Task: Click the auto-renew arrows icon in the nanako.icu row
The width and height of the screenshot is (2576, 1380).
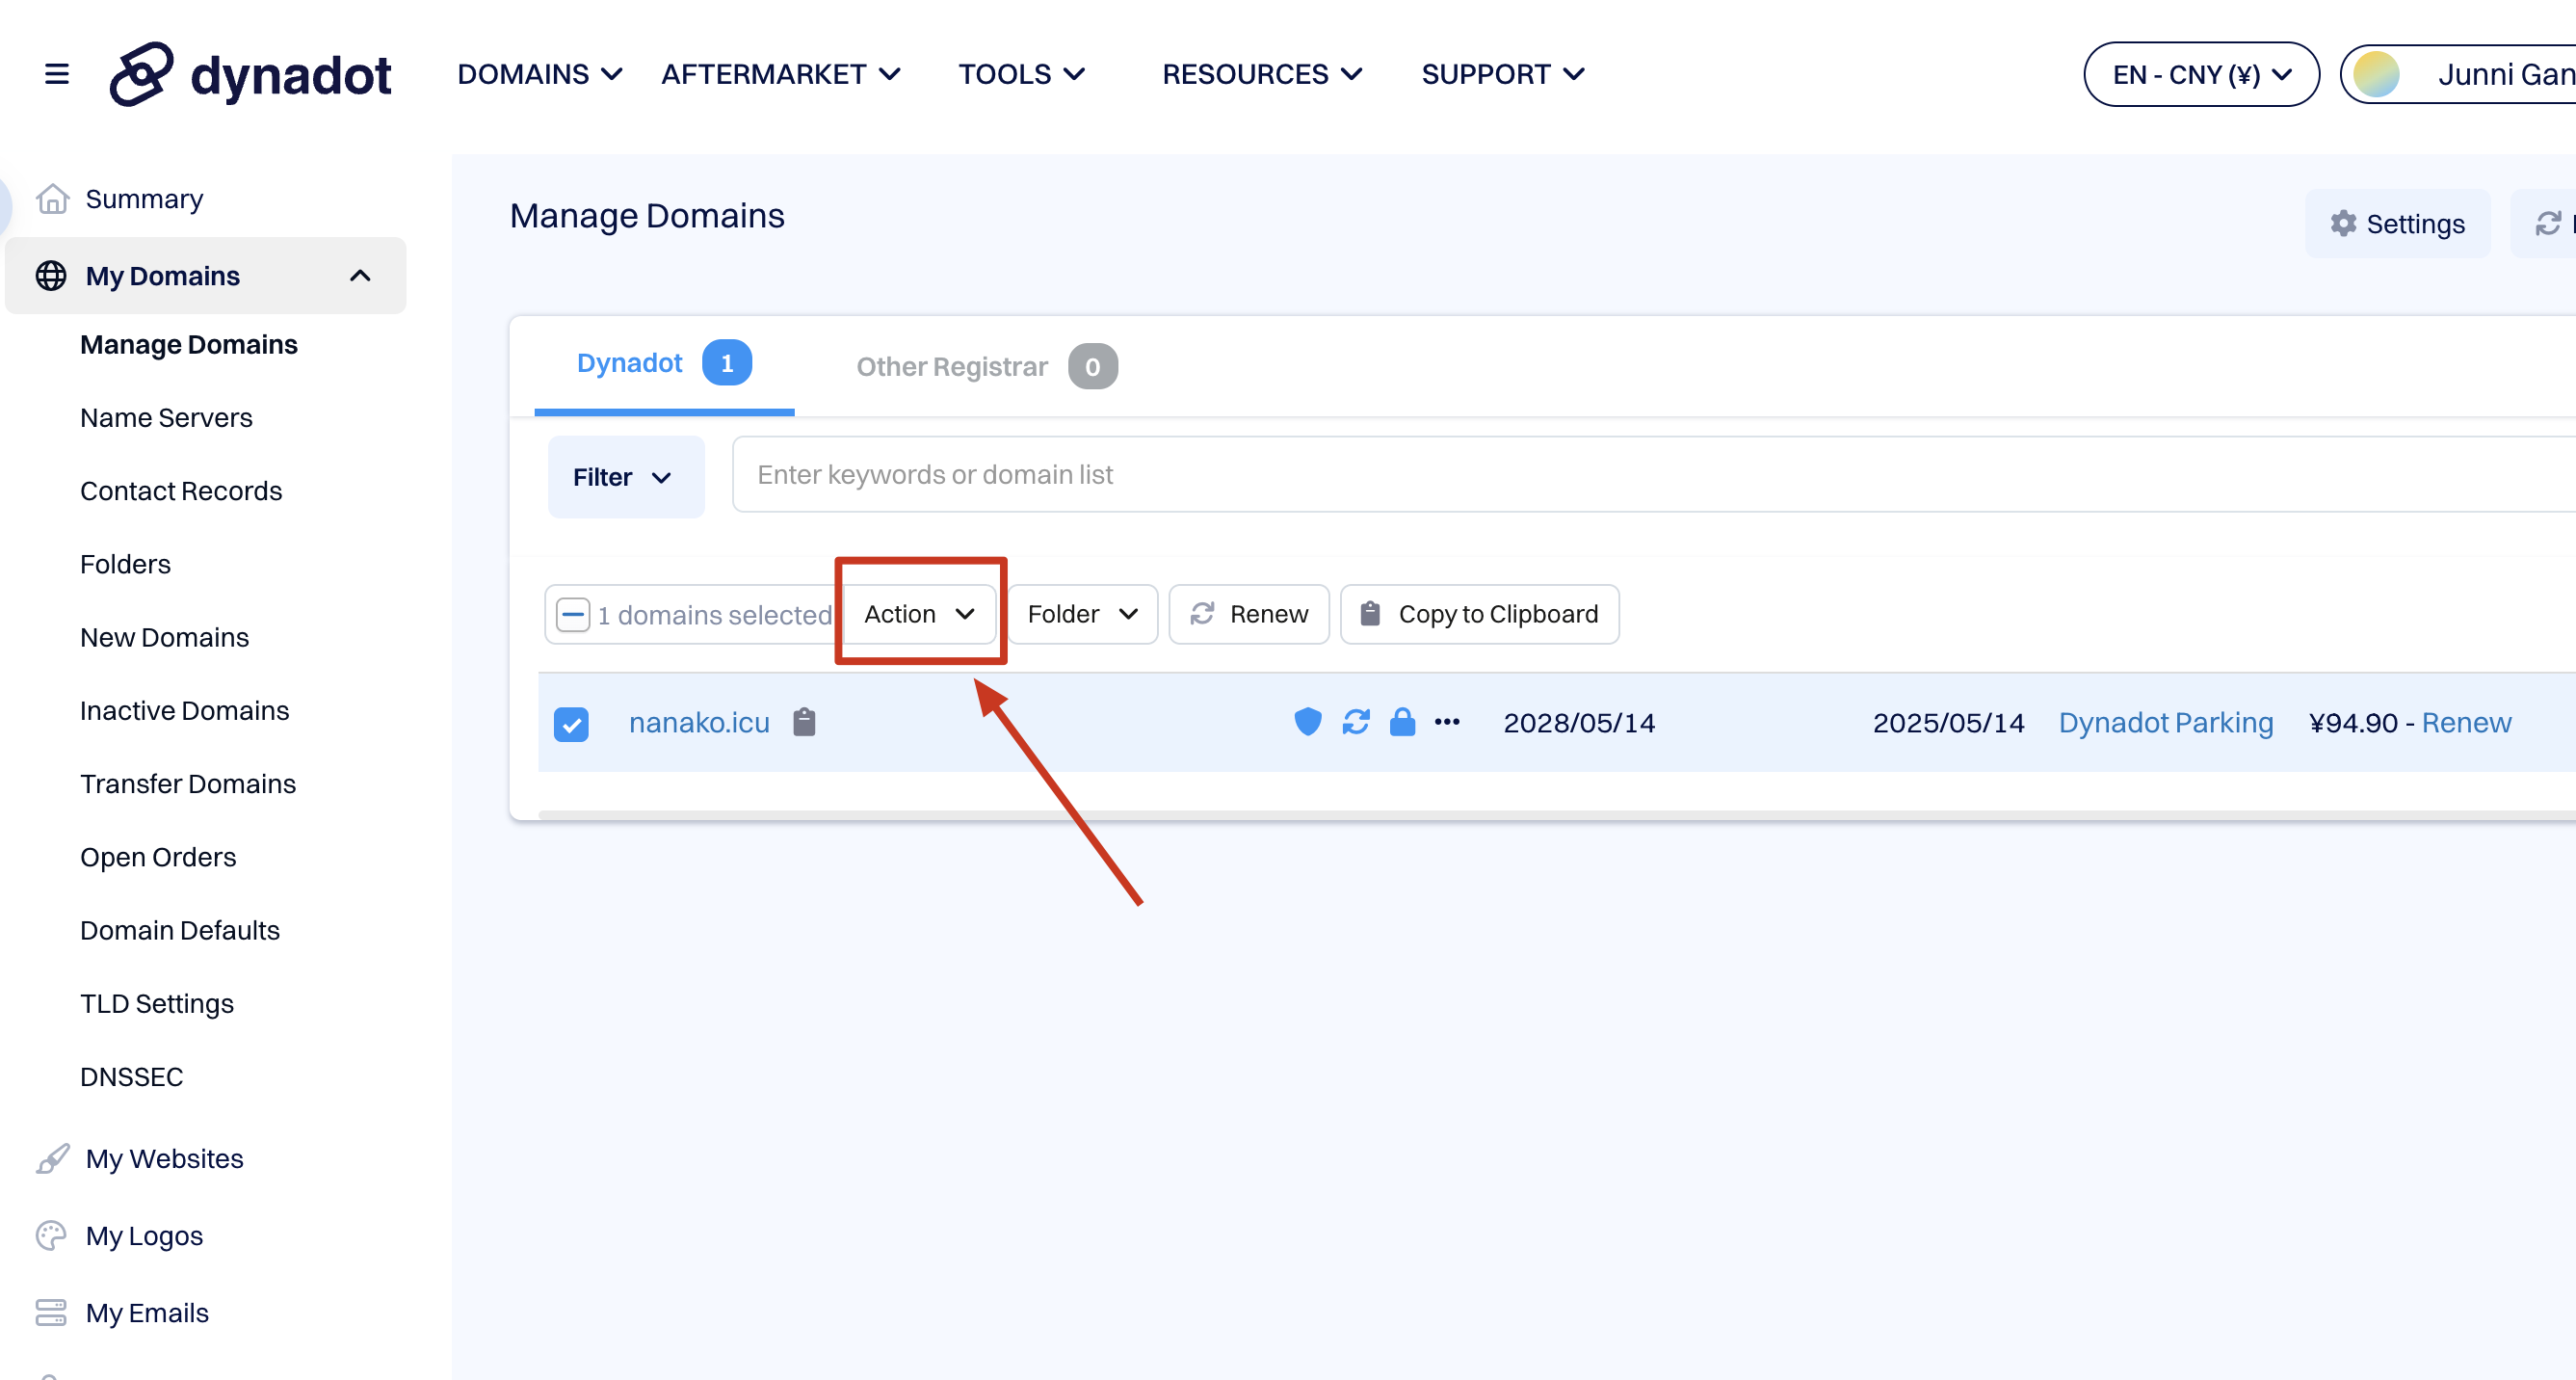Action: coord(1355,721)
